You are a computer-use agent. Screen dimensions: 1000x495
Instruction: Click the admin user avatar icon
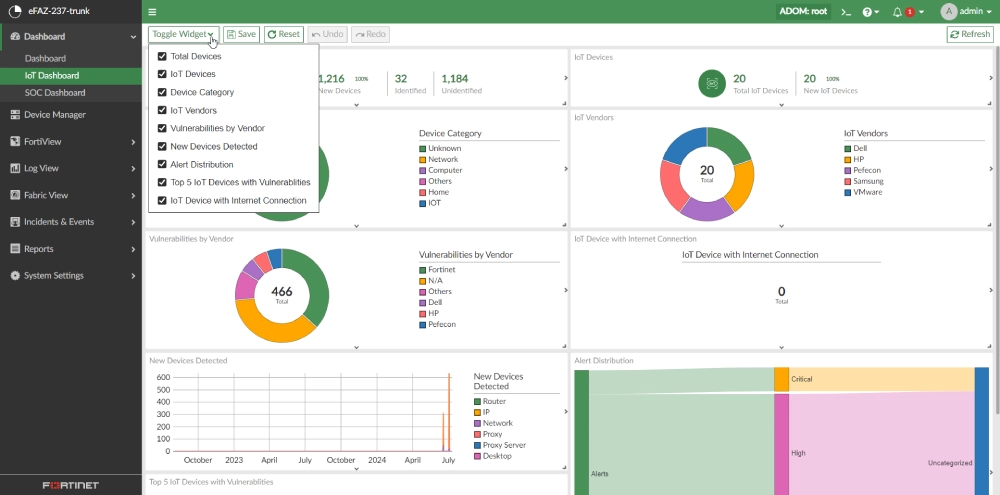pos(948,12)
